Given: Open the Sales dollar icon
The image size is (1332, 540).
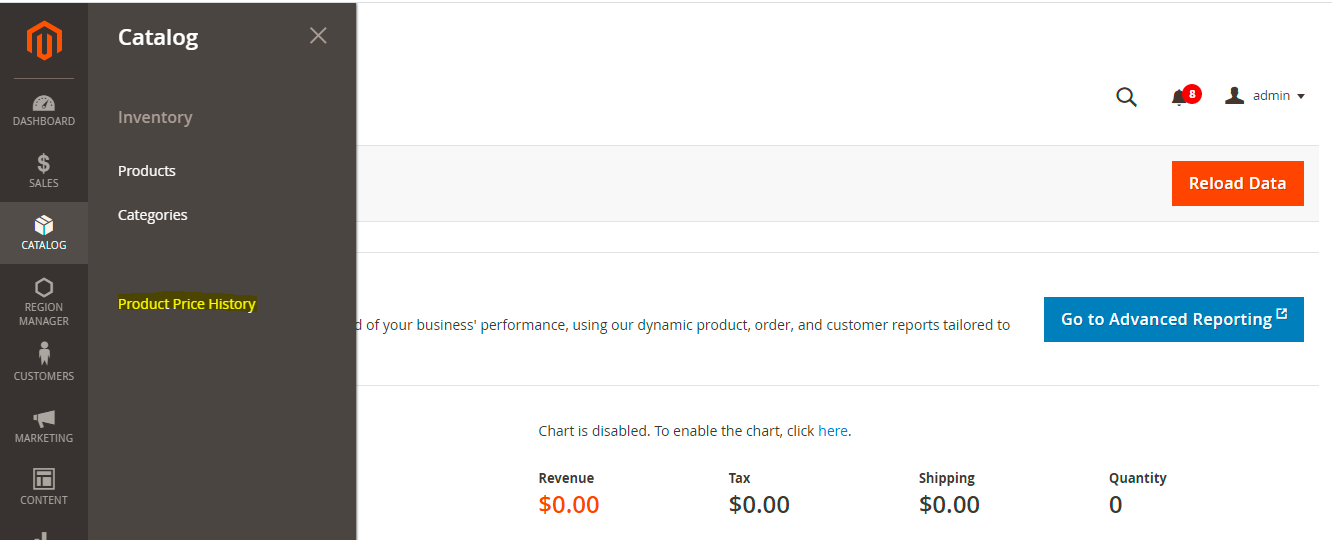Looking at the screenshot, I should (44, 163).
